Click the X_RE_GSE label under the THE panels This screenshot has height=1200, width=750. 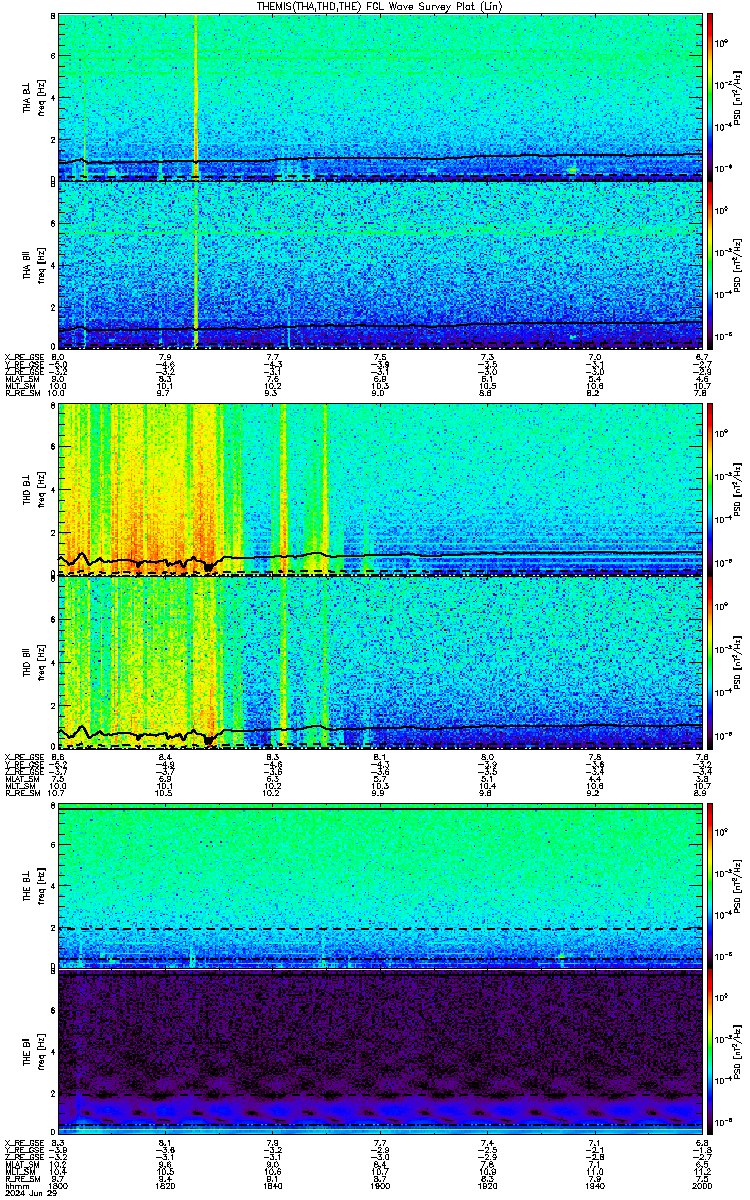coord(22,1142)
